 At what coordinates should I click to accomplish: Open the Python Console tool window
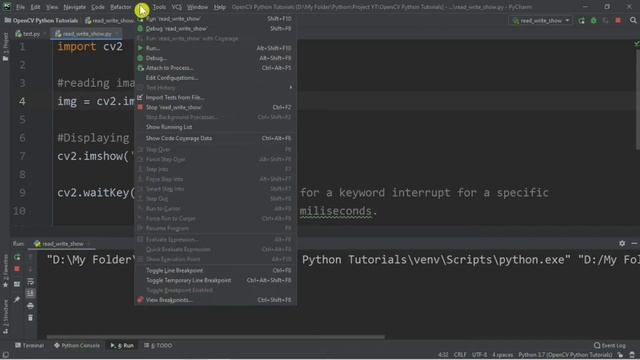tap(77, 345)
